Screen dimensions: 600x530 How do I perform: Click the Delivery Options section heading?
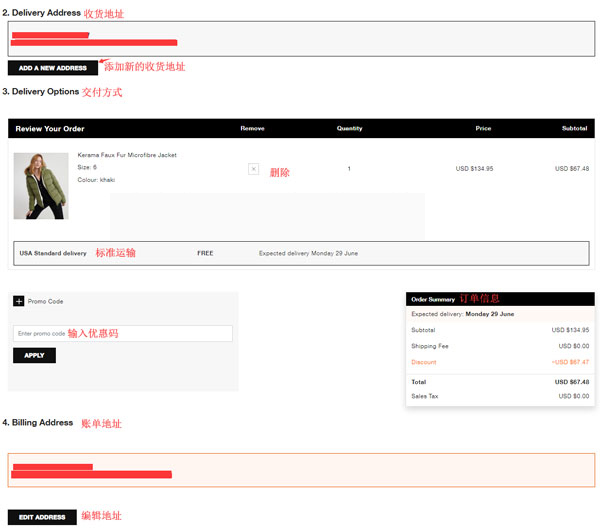41,91
